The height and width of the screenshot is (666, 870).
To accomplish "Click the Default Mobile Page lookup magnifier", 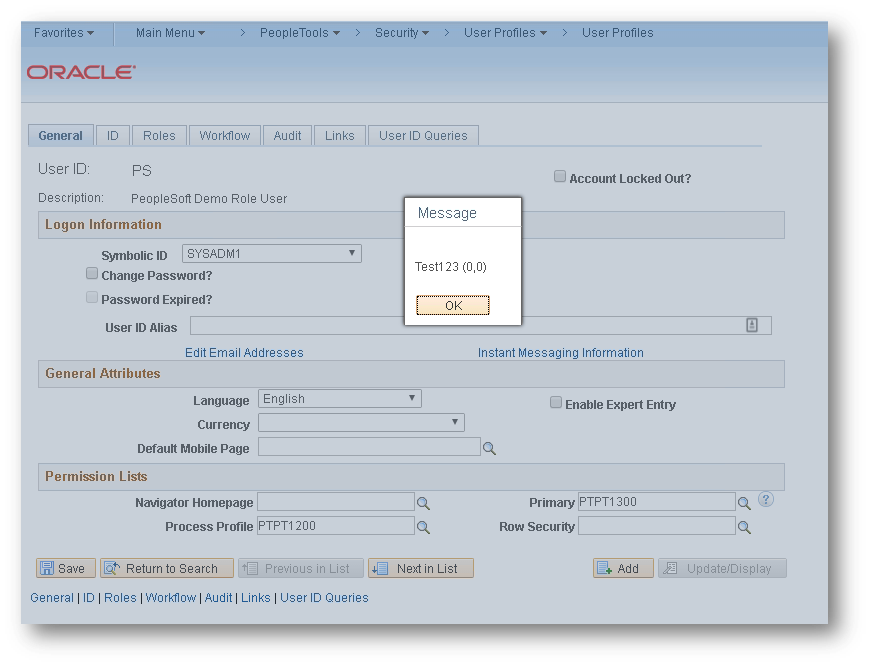I will pyautogui.click(x=489, y=448).
